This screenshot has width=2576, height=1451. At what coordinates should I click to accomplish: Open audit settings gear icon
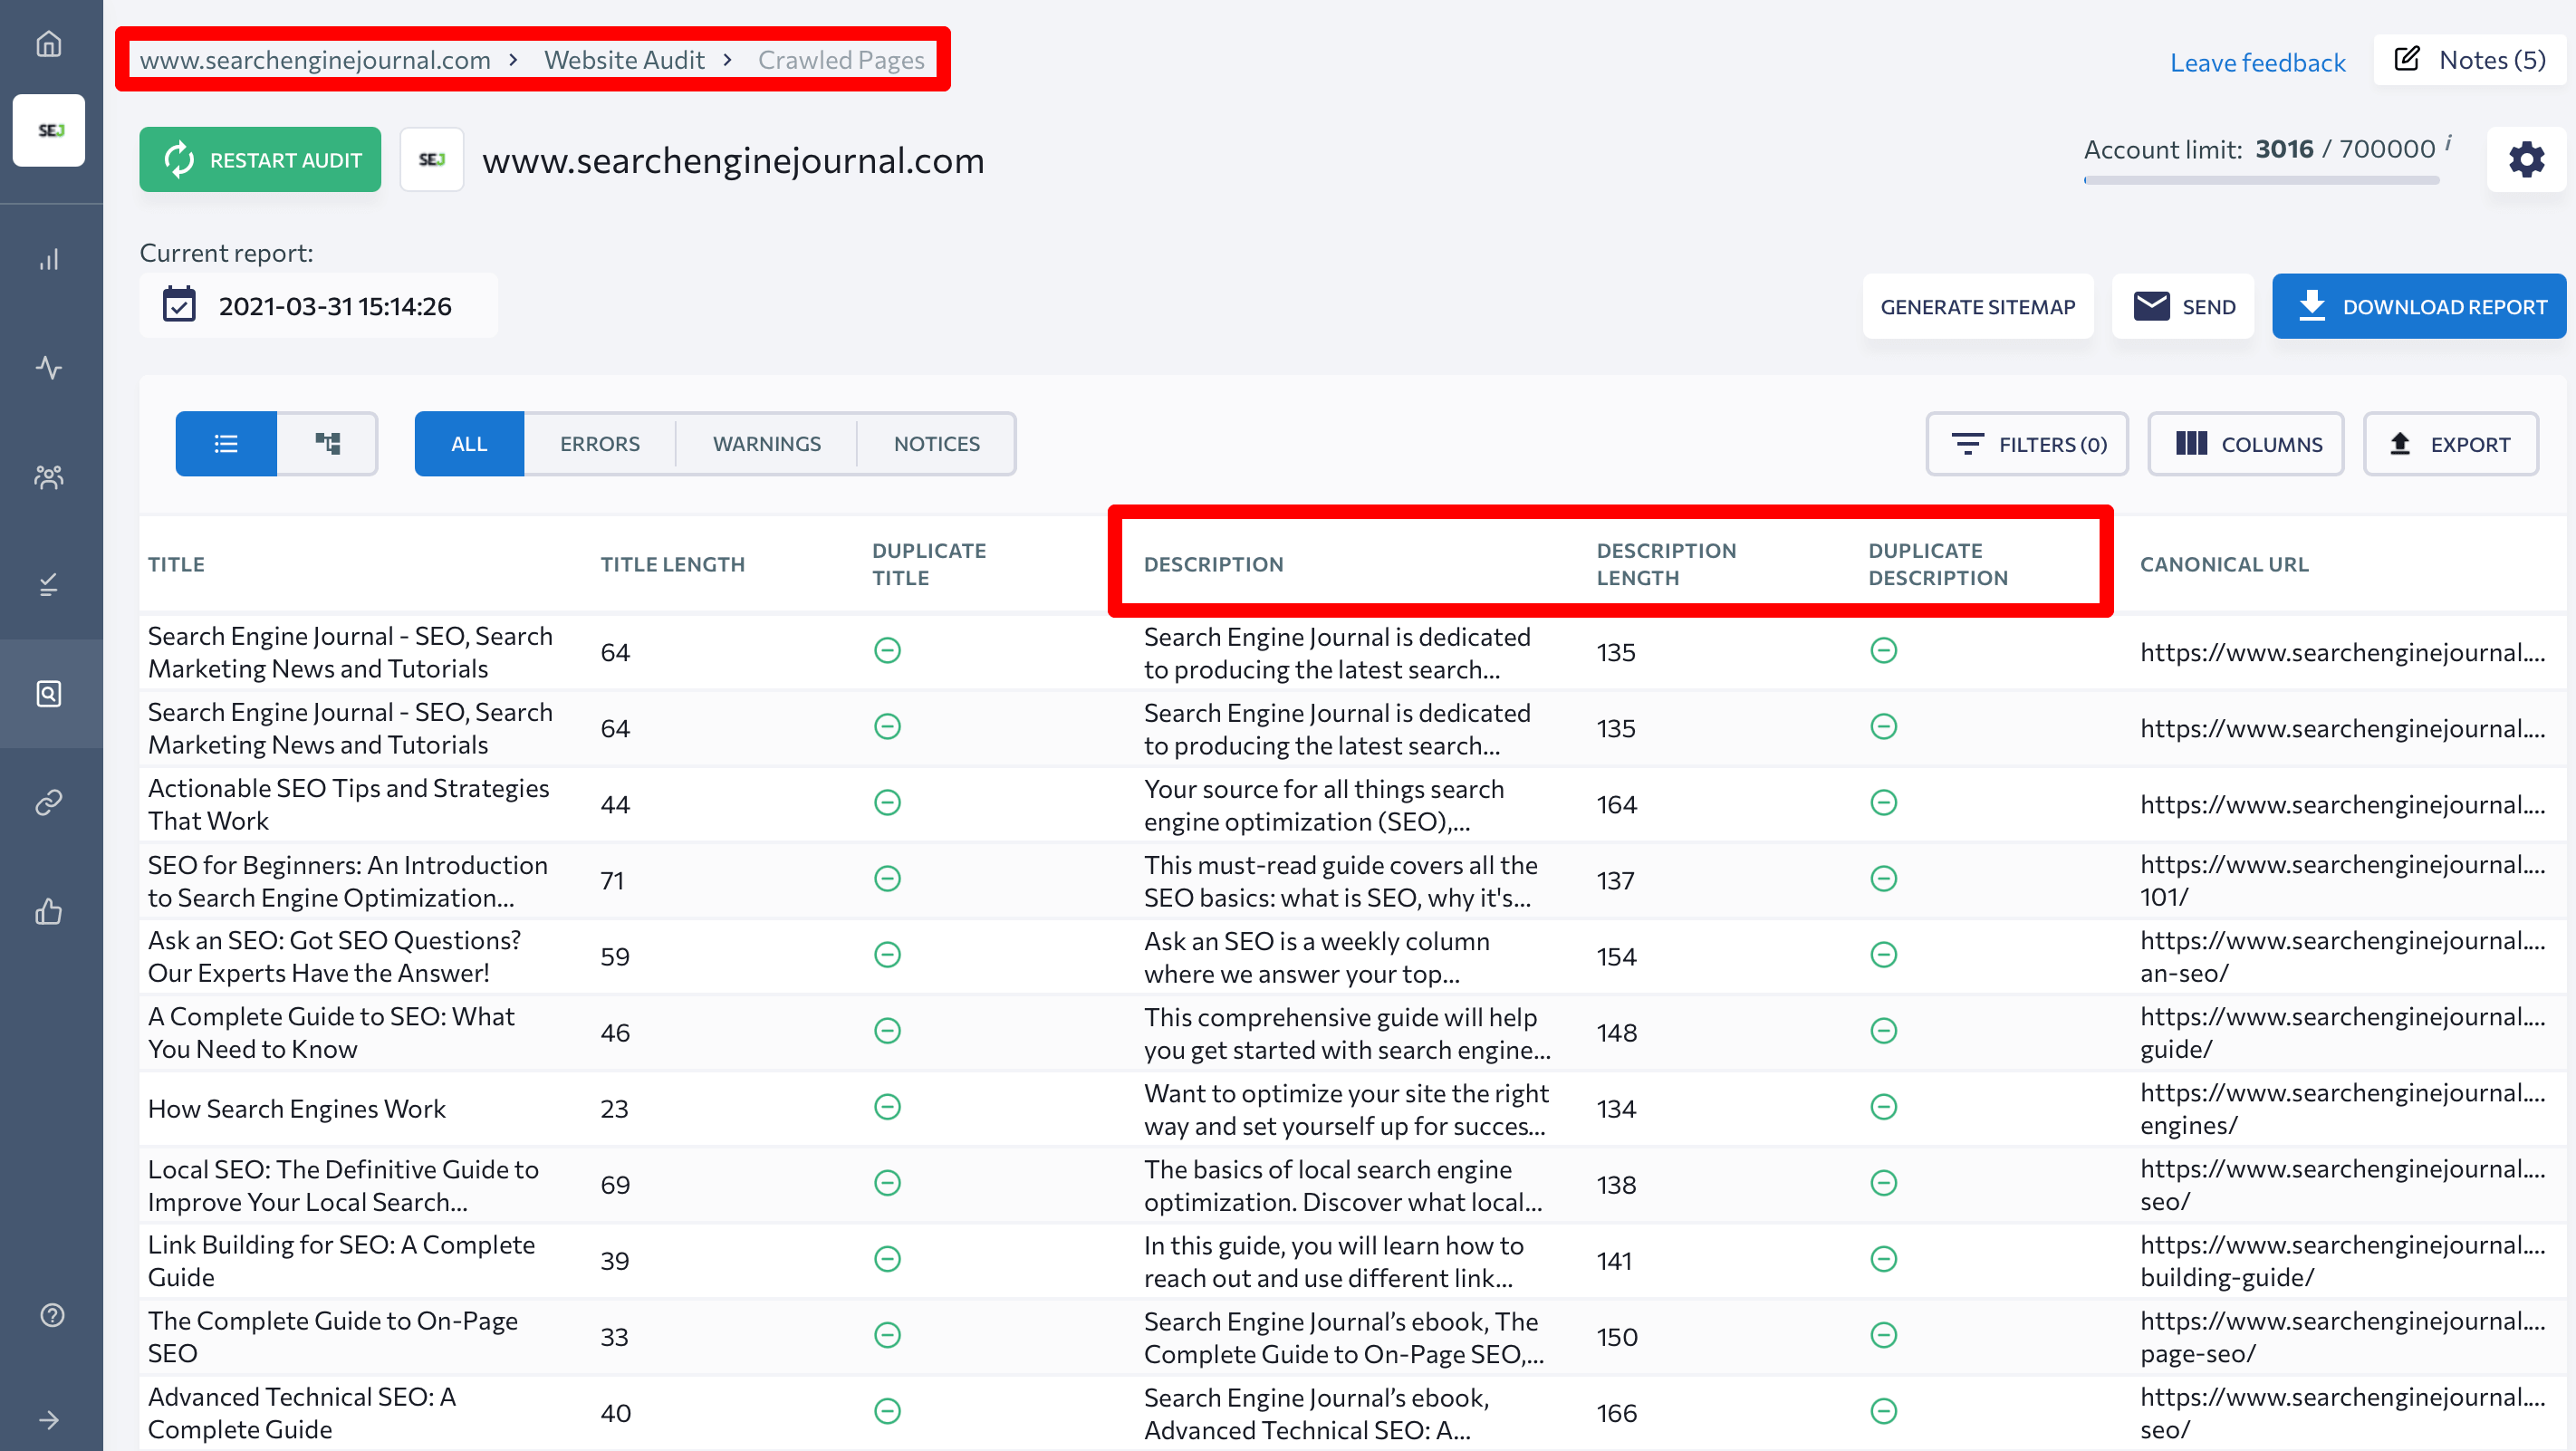click(2526, 159)
